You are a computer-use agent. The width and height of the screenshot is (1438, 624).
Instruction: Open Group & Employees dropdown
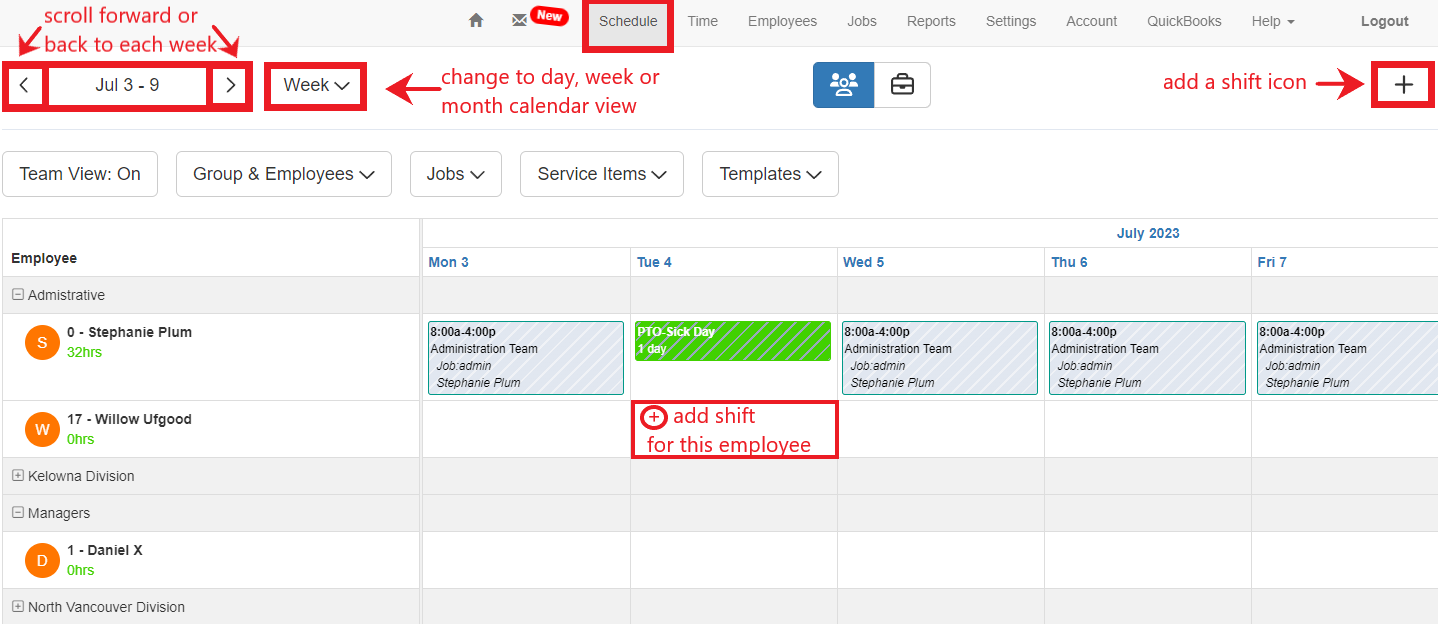(284, 174)
